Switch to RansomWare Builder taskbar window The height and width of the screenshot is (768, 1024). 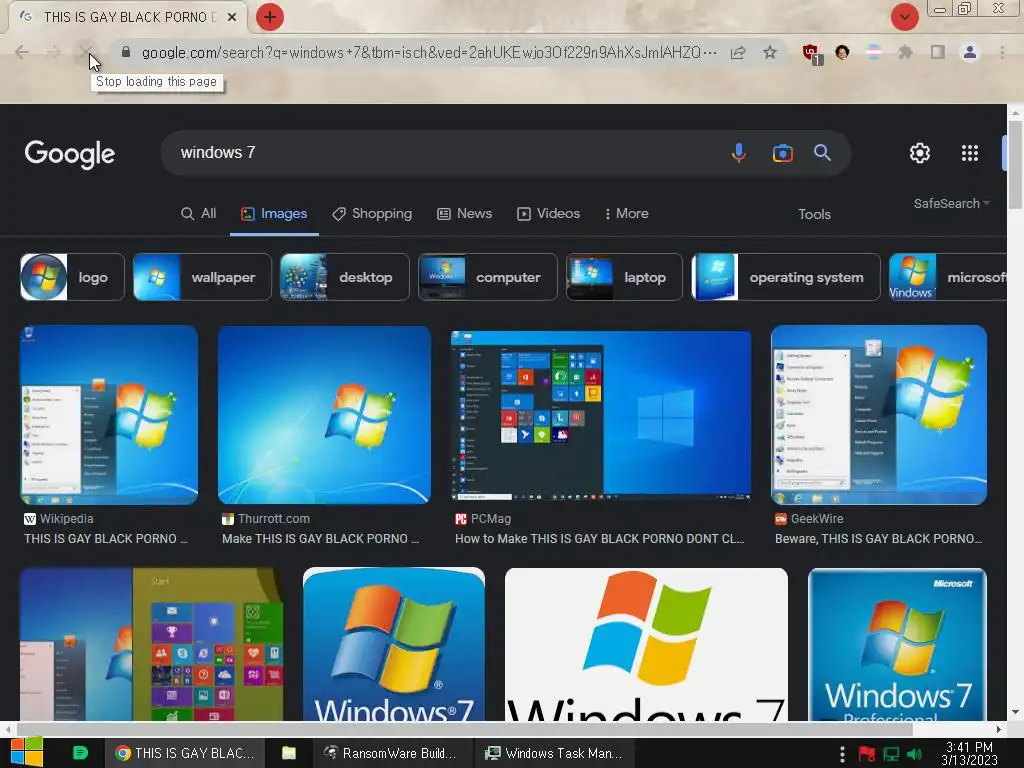click(x=390, y=753)
